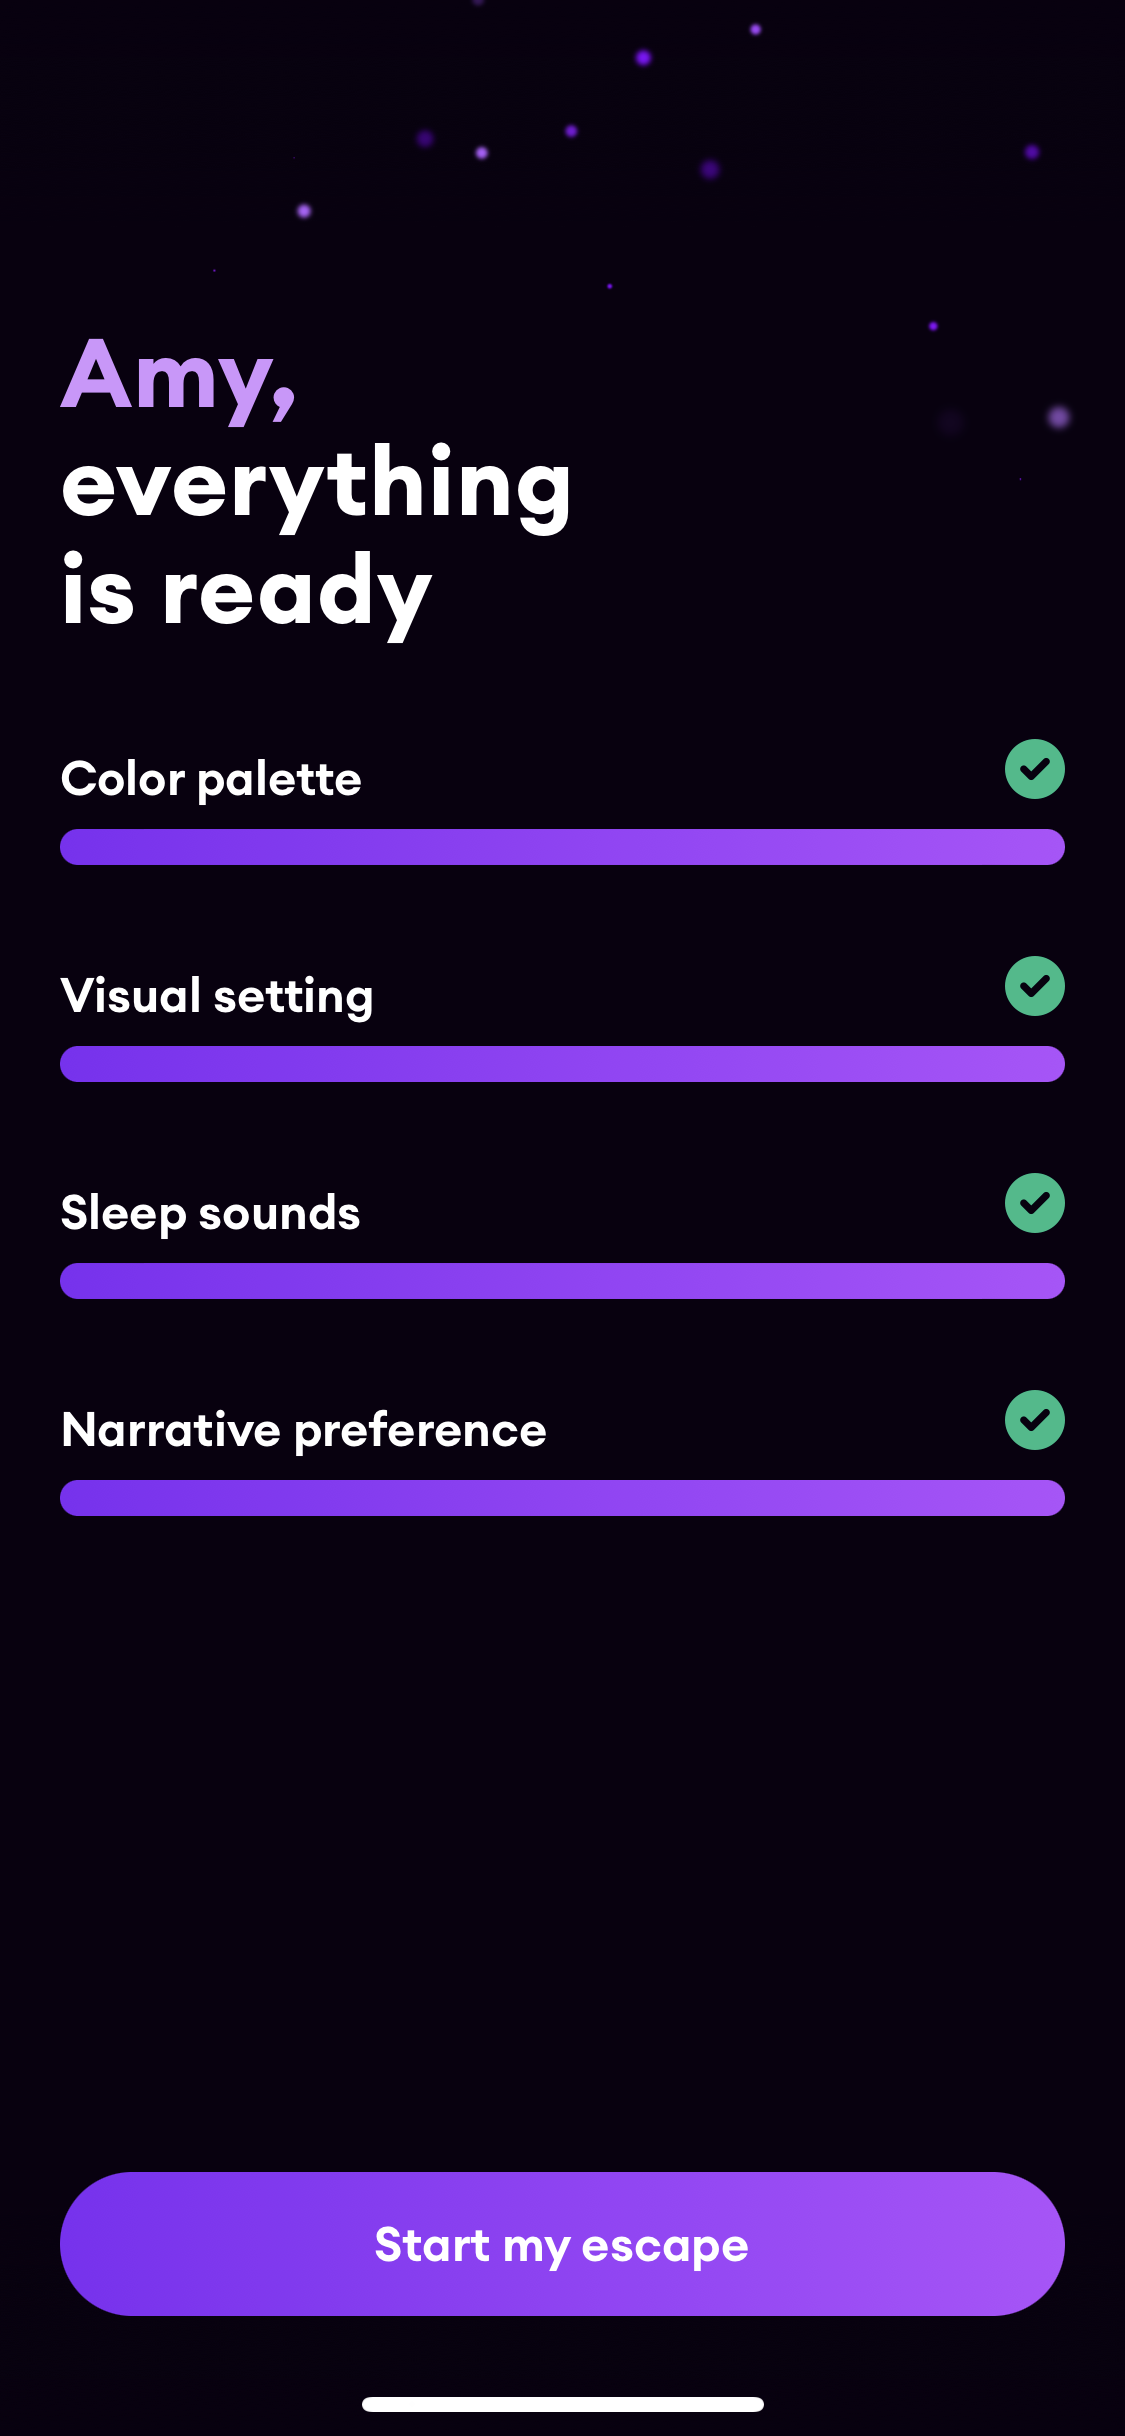This screenshot has height=2436, width=1125.
Task: Click the Visual setting progress bar
Action: click(x=562, y=1064)
